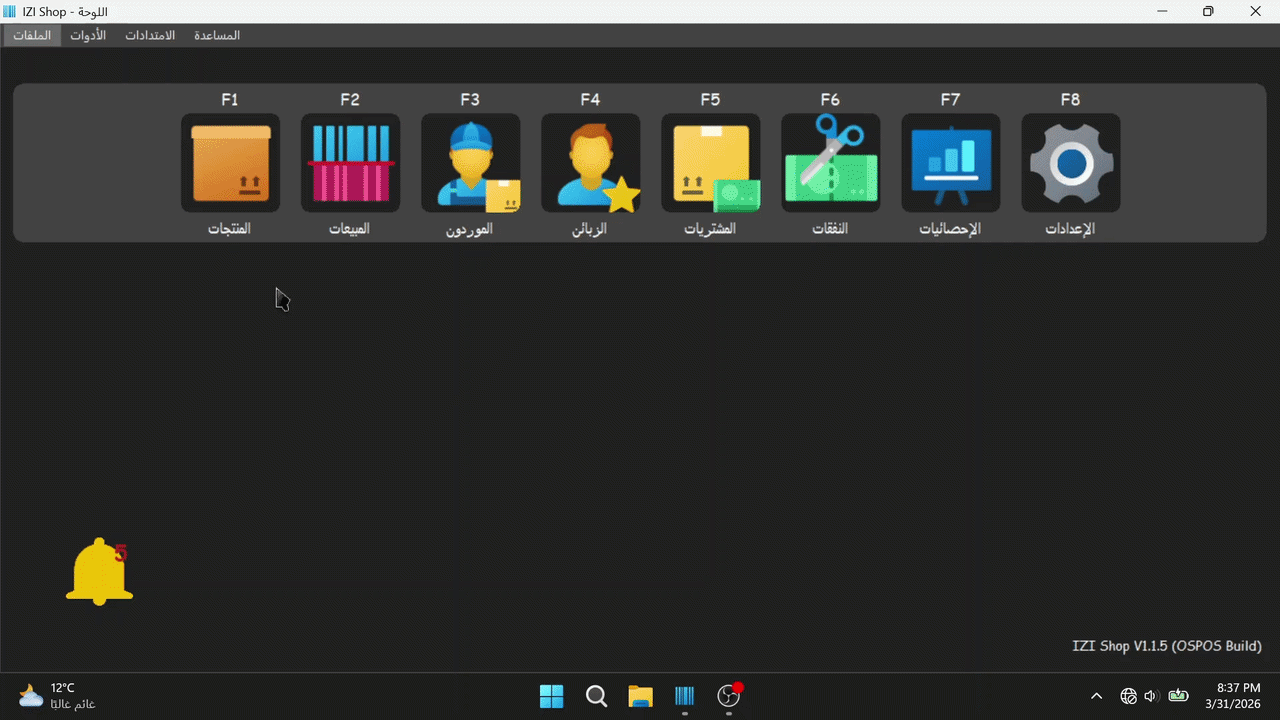Open the Extensions (الامتدادات) menu
This screenshot has width=1280, height=720.
coord(150,35)
